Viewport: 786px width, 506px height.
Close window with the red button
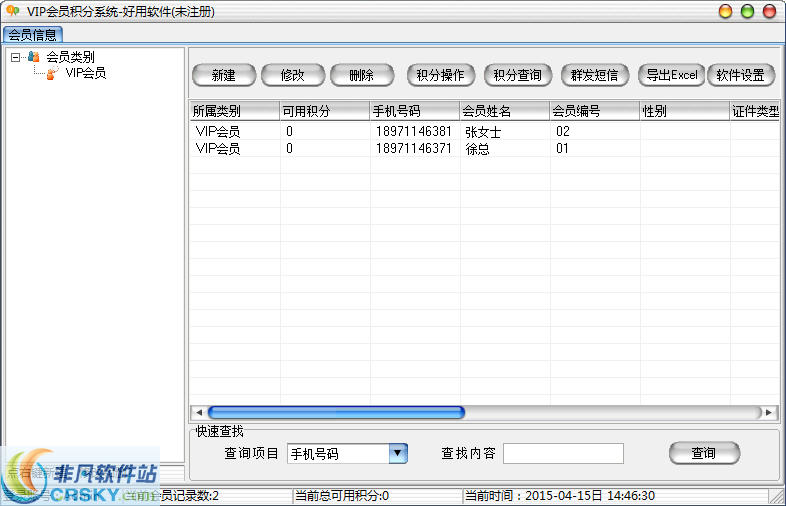769,11
